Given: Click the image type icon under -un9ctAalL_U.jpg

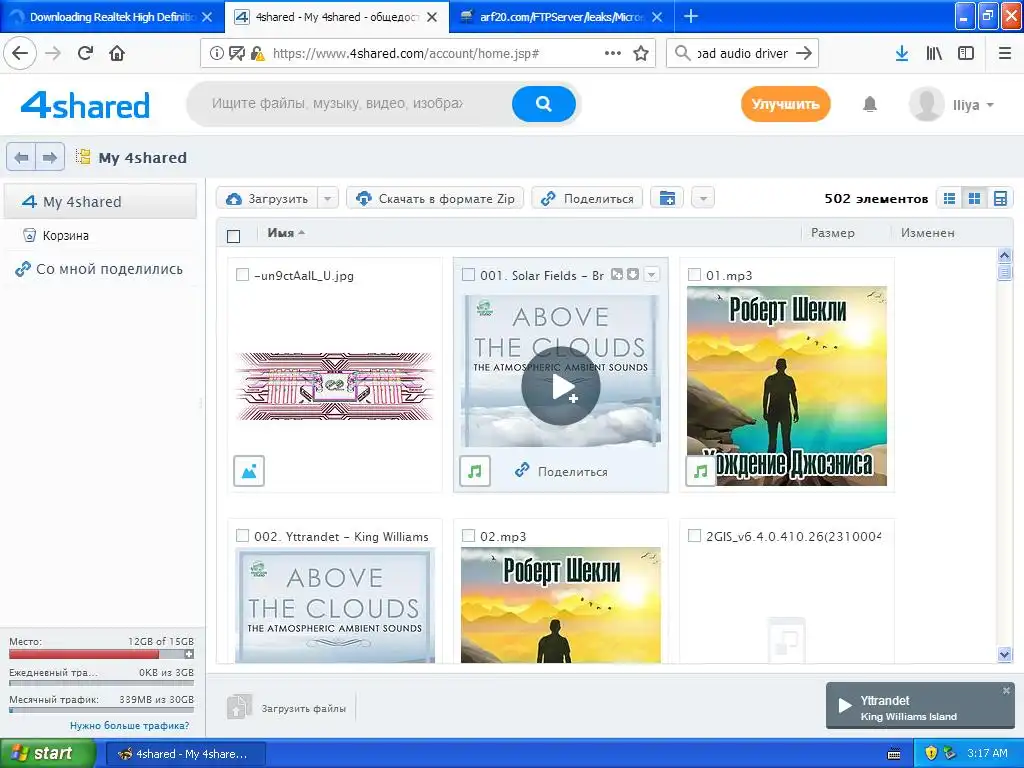Looking at the screenshot, I should [x=249, y=471].
